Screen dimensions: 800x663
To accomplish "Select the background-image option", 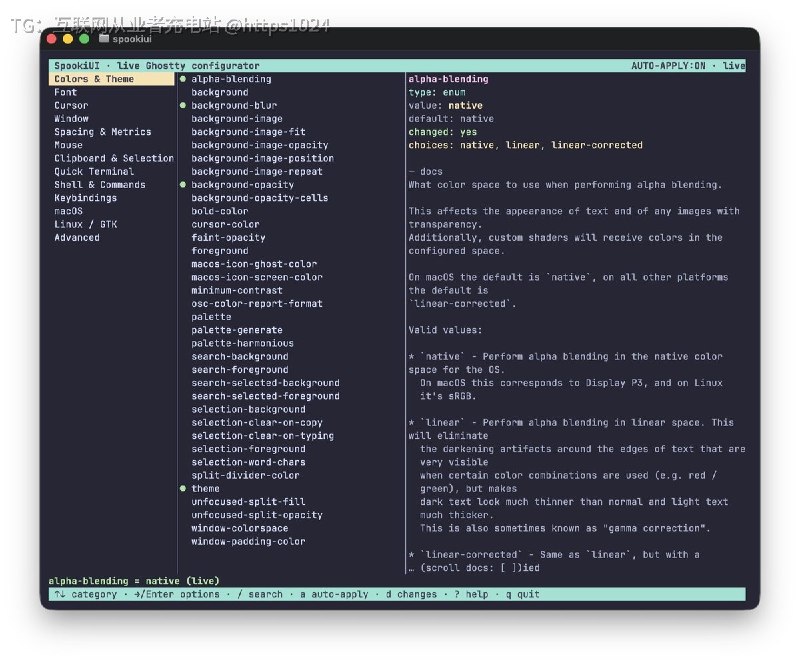I will click(x=237, y=119).
